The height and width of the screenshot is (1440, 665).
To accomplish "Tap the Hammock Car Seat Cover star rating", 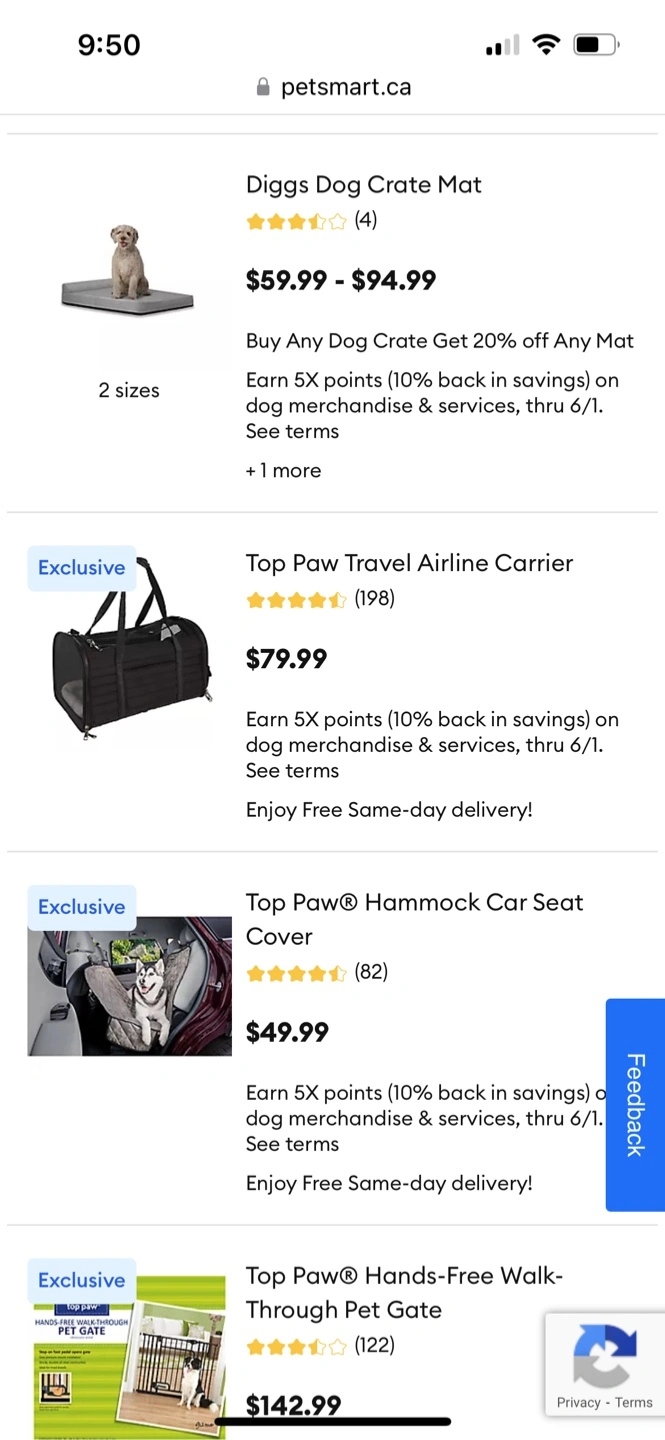I will pos(296,973).
